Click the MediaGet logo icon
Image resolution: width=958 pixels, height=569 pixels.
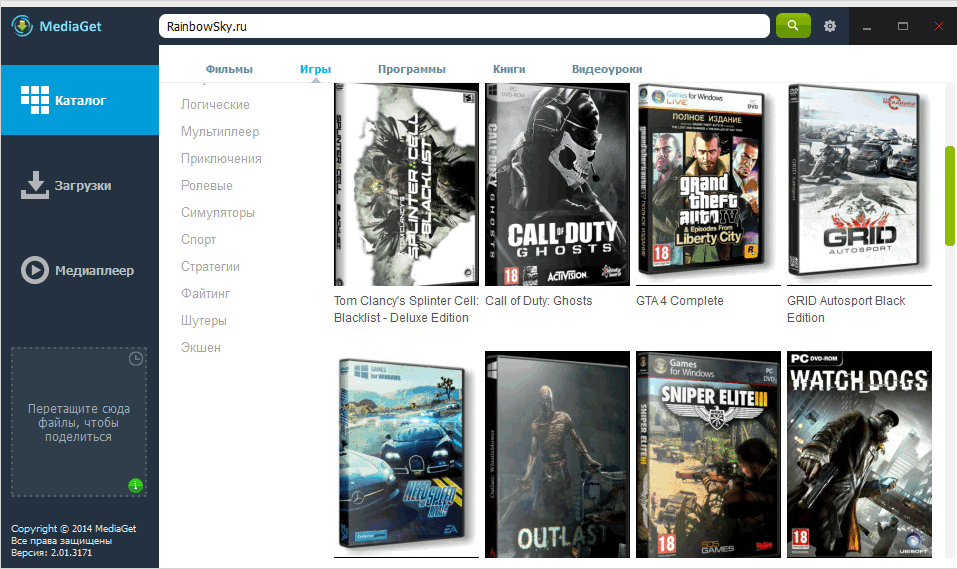click(x=22, y=26)
